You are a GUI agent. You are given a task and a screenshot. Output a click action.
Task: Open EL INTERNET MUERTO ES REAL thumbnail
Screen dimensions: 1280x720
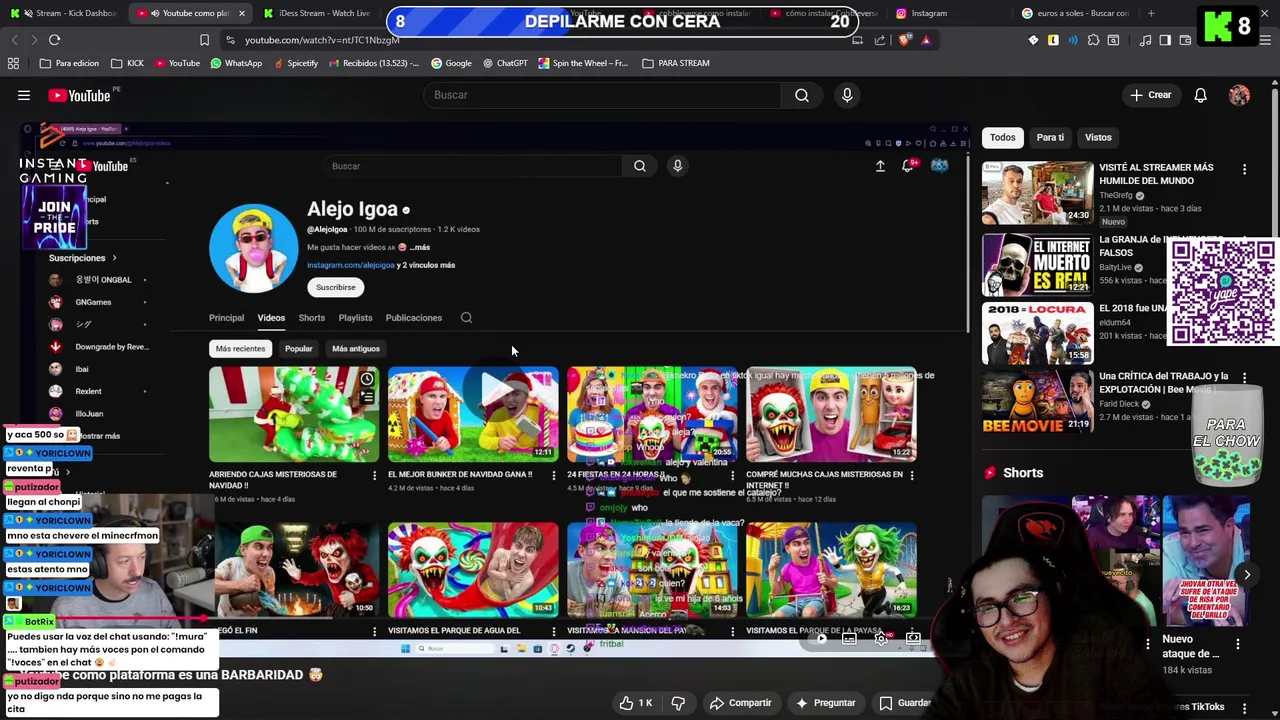pyautogui.click(x=1037, y=265)
